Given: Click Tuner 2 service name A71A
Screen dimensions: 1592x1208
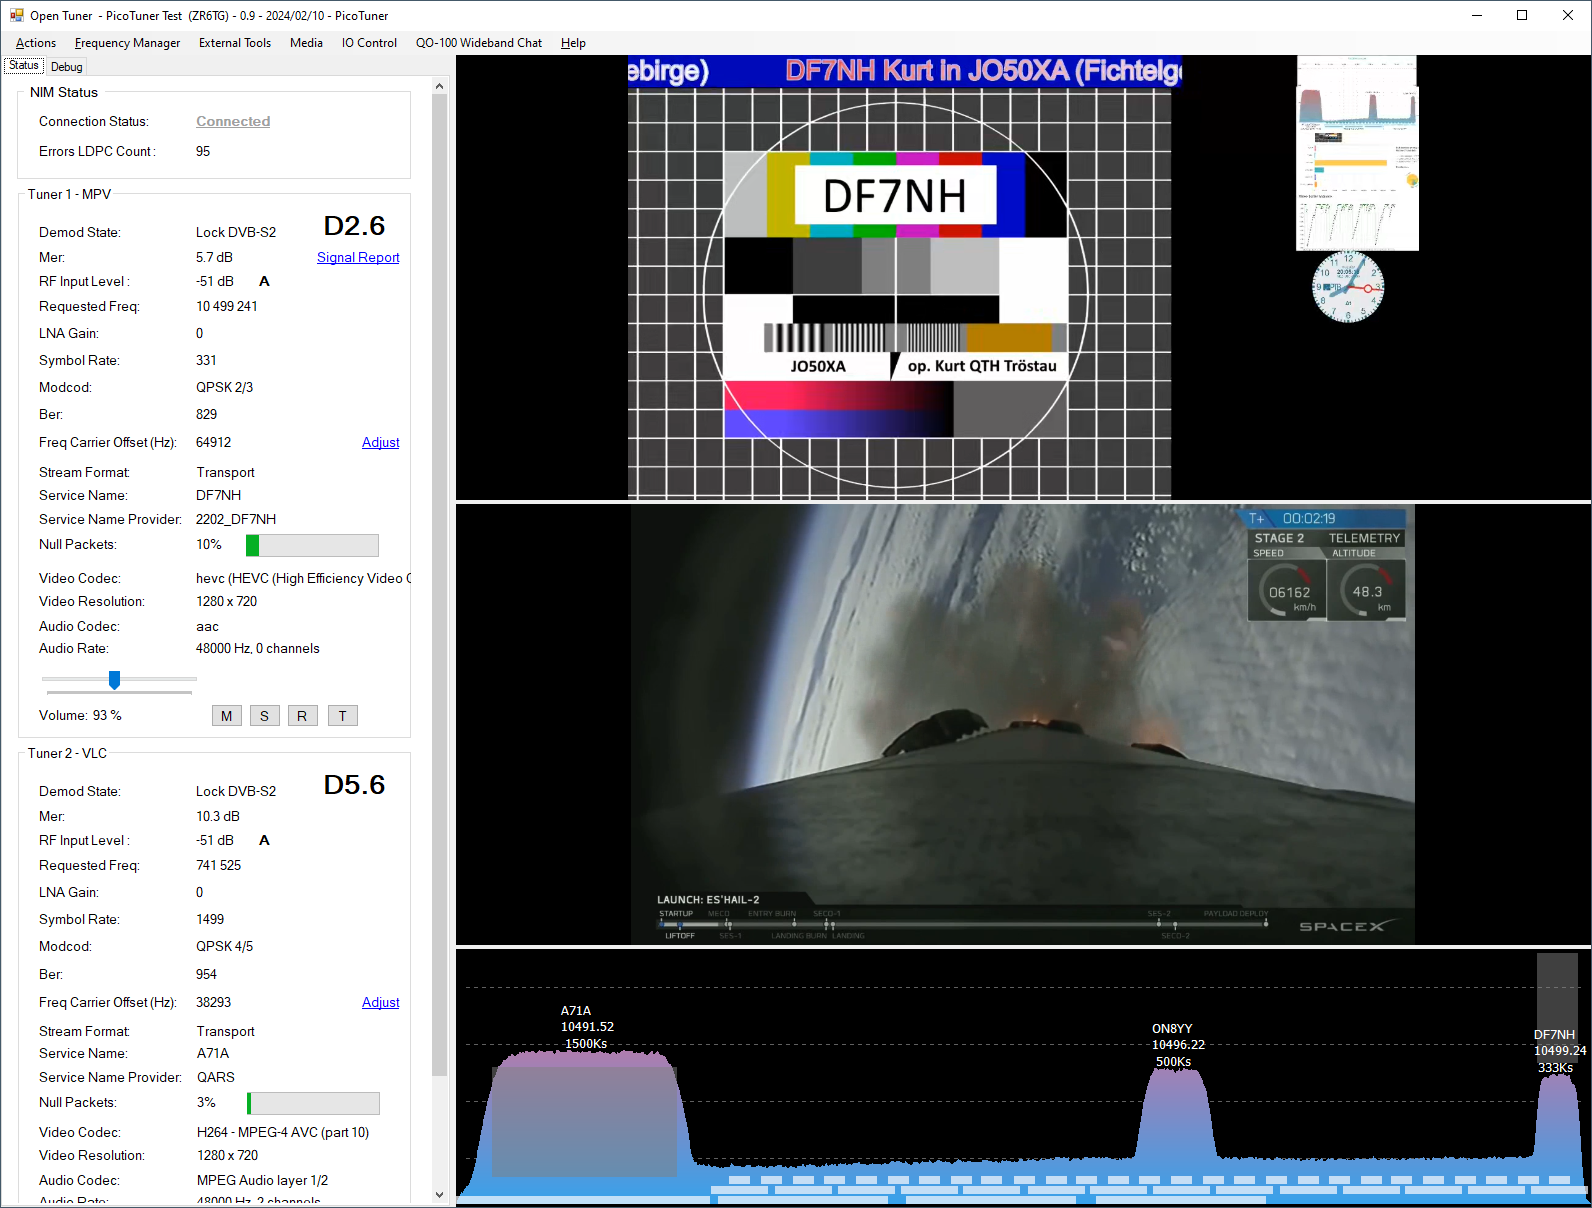Looking at the screenshot, I should [213, 1053].
